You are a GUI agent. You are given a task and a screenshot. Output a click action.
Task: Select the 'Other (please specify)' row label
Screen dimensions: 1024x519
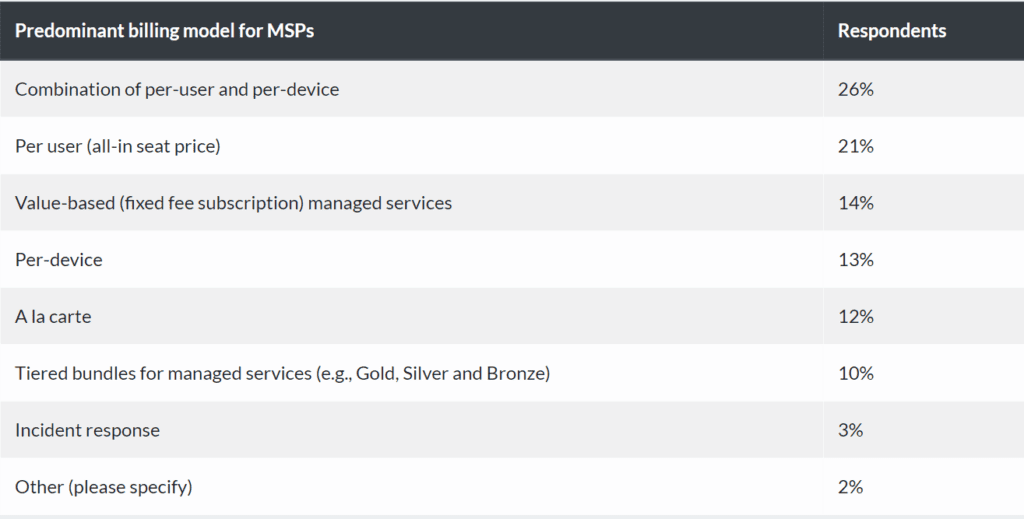pyautogui.click(x=104, y=486)
